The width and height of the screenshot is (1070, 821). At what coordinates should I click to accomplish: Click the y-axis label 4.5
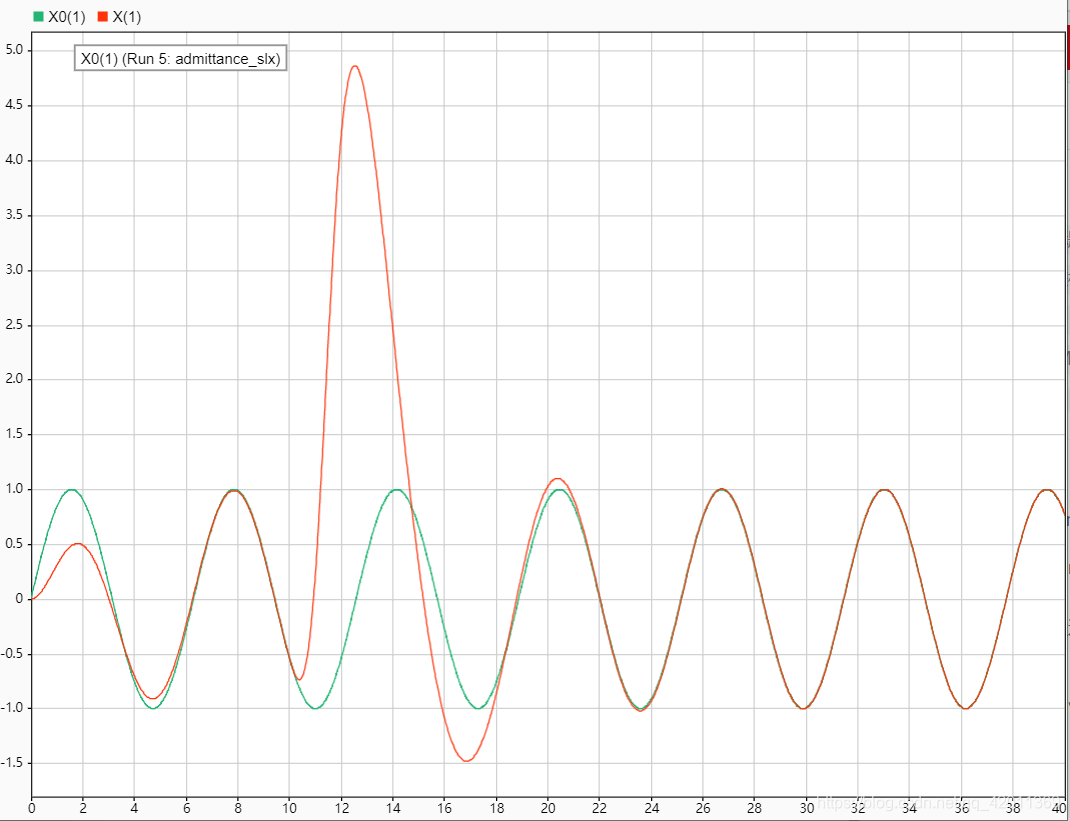coord(14,105)
